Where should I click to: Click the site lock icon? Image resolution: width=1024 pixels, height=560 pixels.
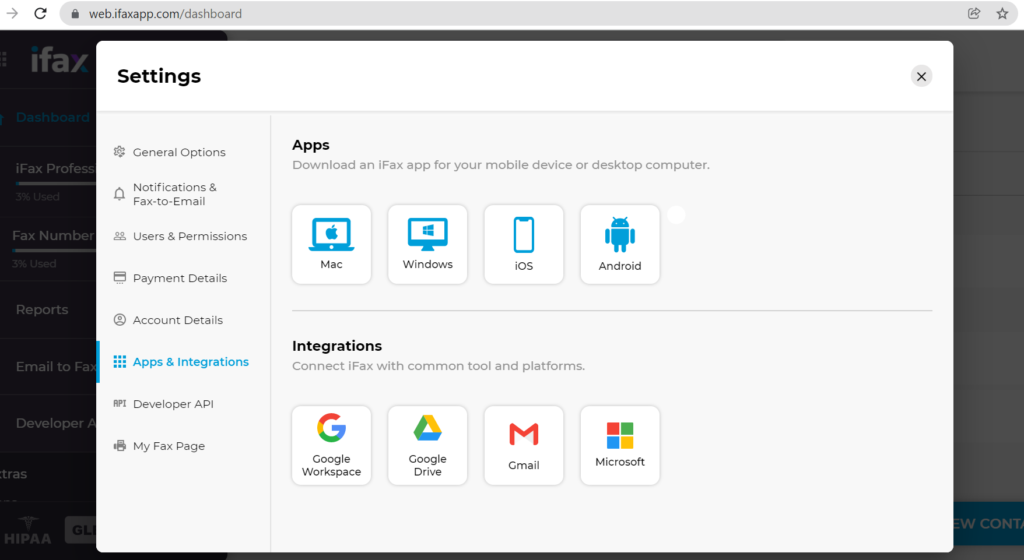(x=75, y=14)
